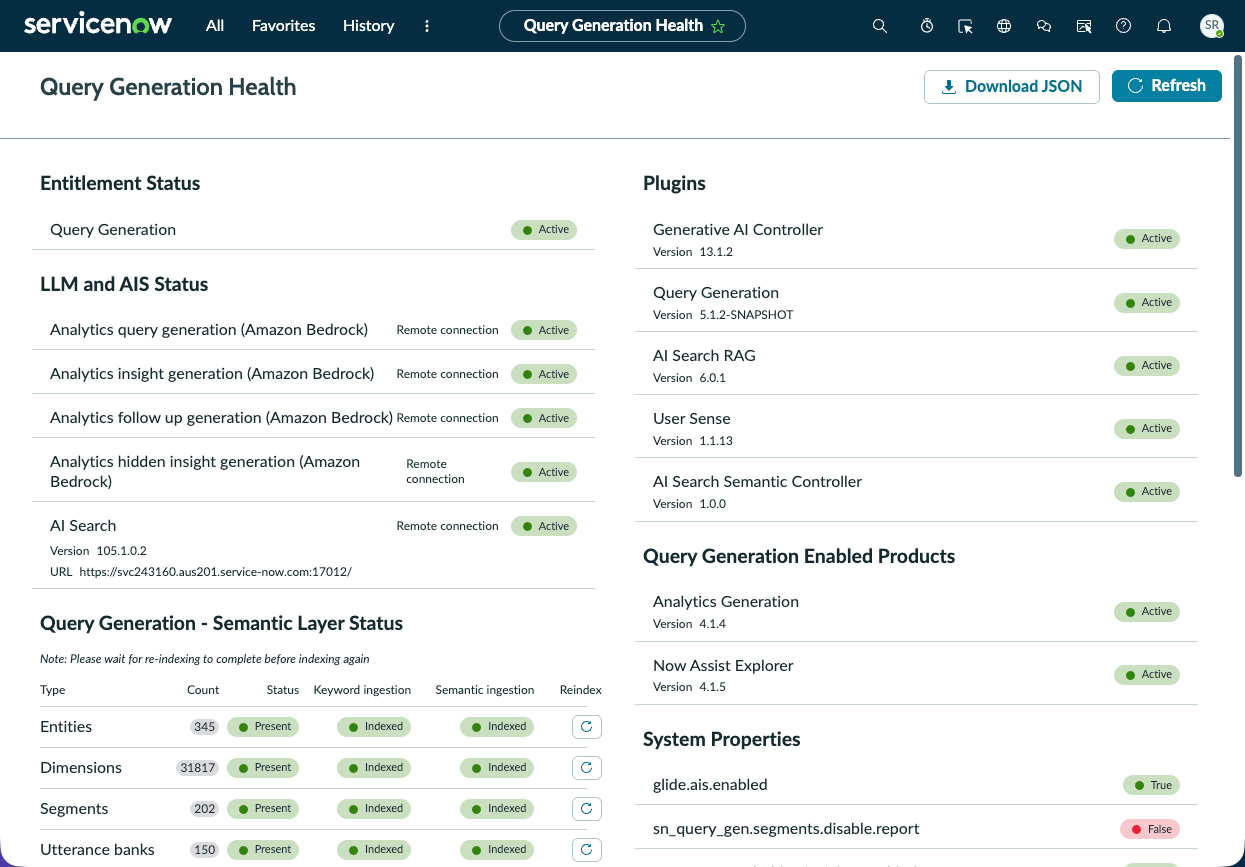This screenshot has width=1245, height=867.
Task: Click the Download JSON button
Action: (x=1012, y=86)
